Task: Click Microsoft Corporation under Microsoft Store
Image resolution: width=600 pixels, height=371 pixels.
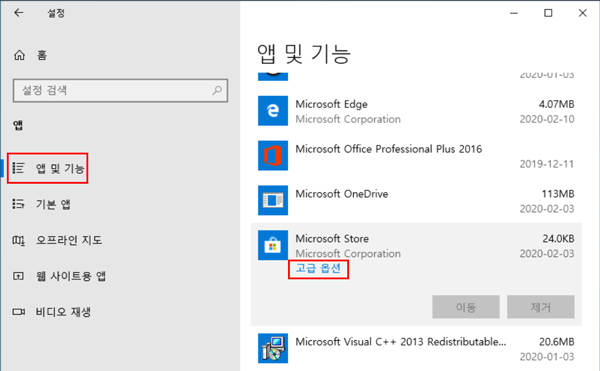Action: point(348,254)
